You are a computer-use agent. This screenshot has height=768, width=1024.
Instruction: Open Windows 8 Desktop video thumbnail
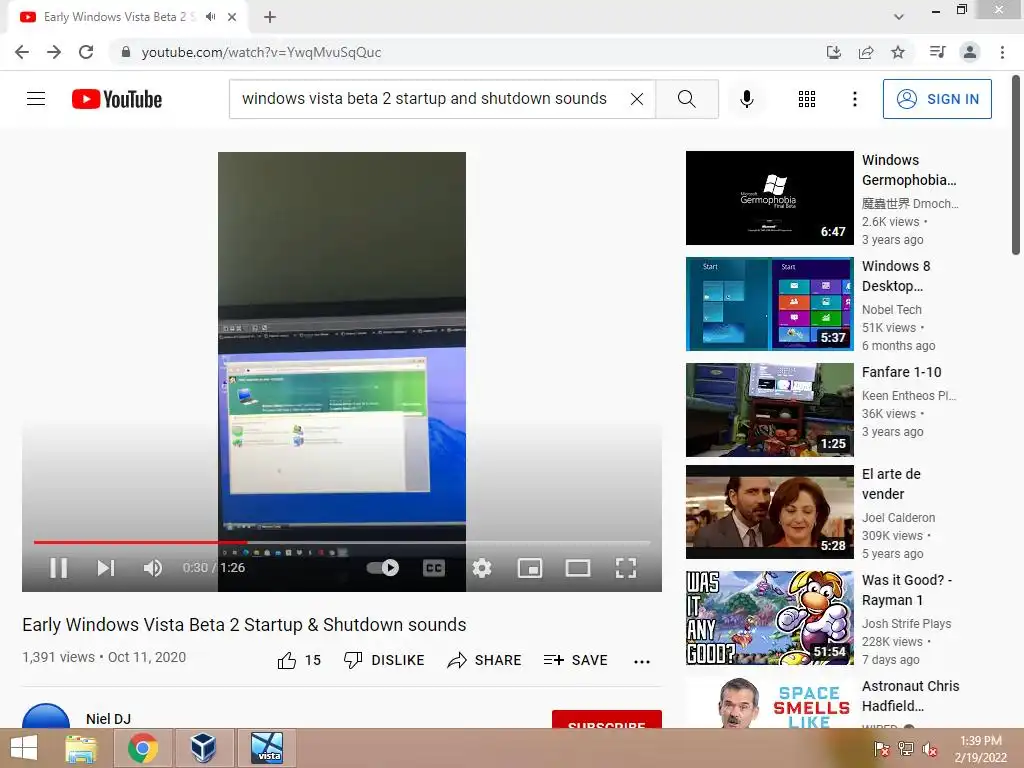769,304
